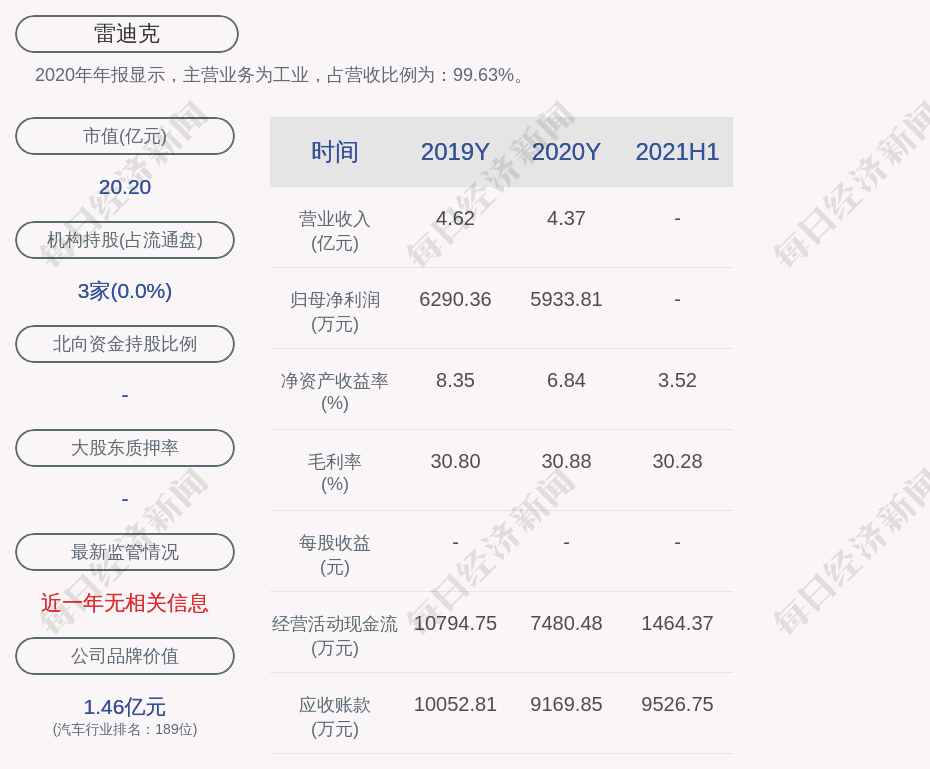Select the 市值(亿元) label button
This screenshot has width=930, height=769.
pos(125,136)
